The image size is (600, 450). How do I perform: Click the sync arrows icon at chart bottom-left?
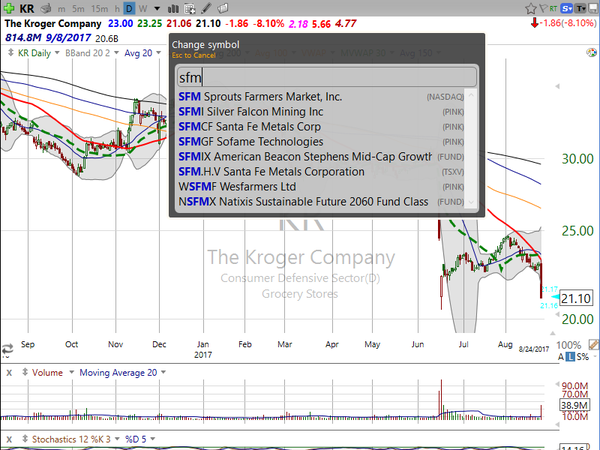click(x=7, y=349)
